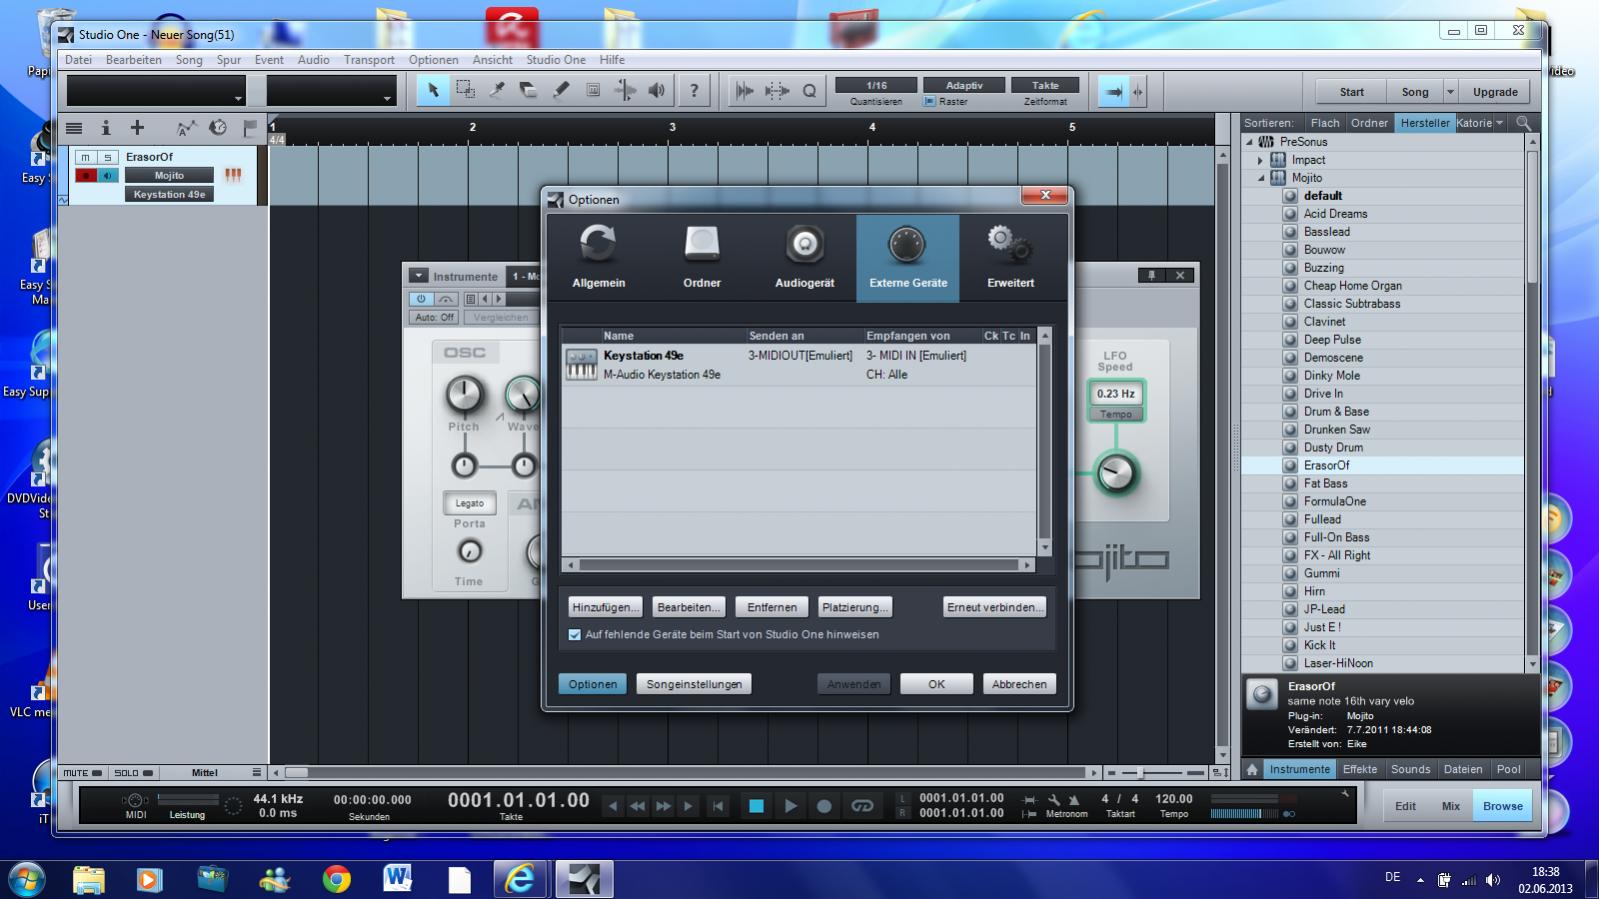The image size is (1599, 899).
Task: Click the Hinzufügen... button
Action: 605,607
